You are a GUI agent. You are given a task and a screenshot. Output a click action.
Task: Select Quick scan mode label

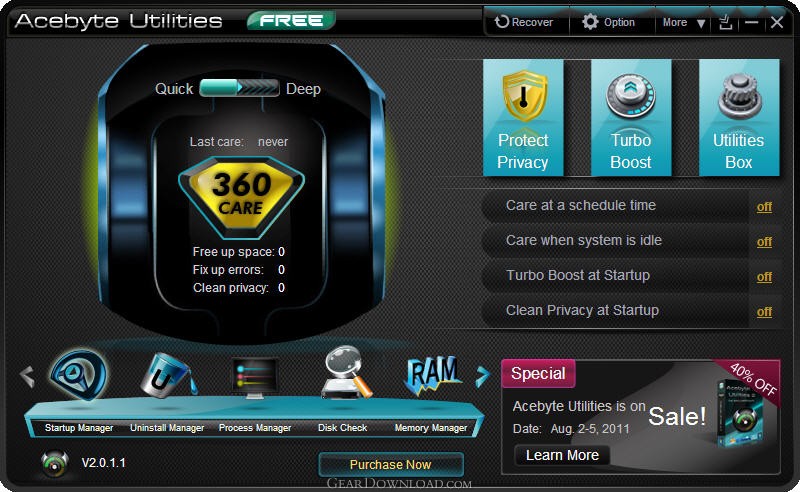(x=174, y=89)
